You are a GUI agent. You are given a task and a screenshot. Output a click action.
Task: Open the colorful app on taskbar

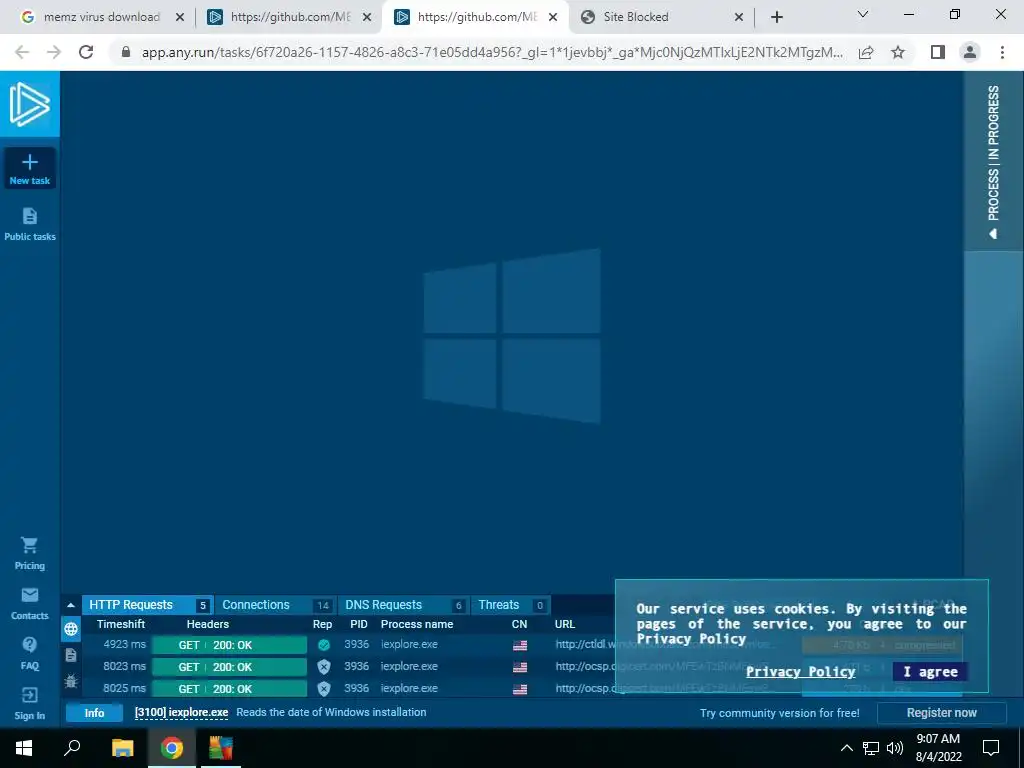221,747
